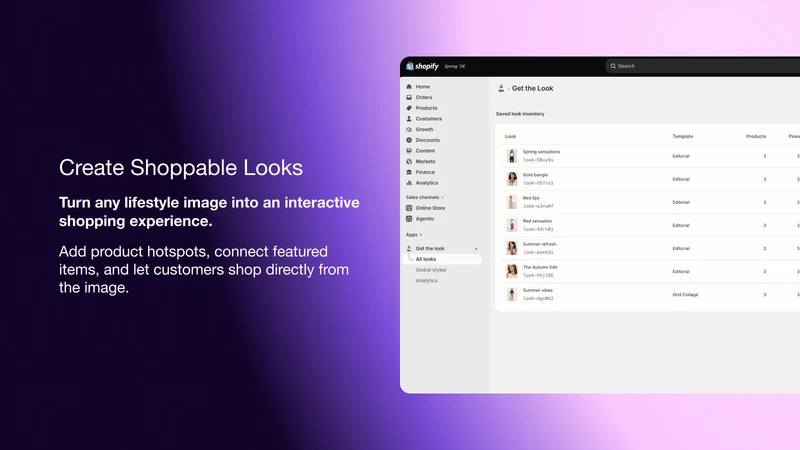Screen dimensions: 800x450
Task: Click the Content image icon
Action: click(x=409, y=151)
